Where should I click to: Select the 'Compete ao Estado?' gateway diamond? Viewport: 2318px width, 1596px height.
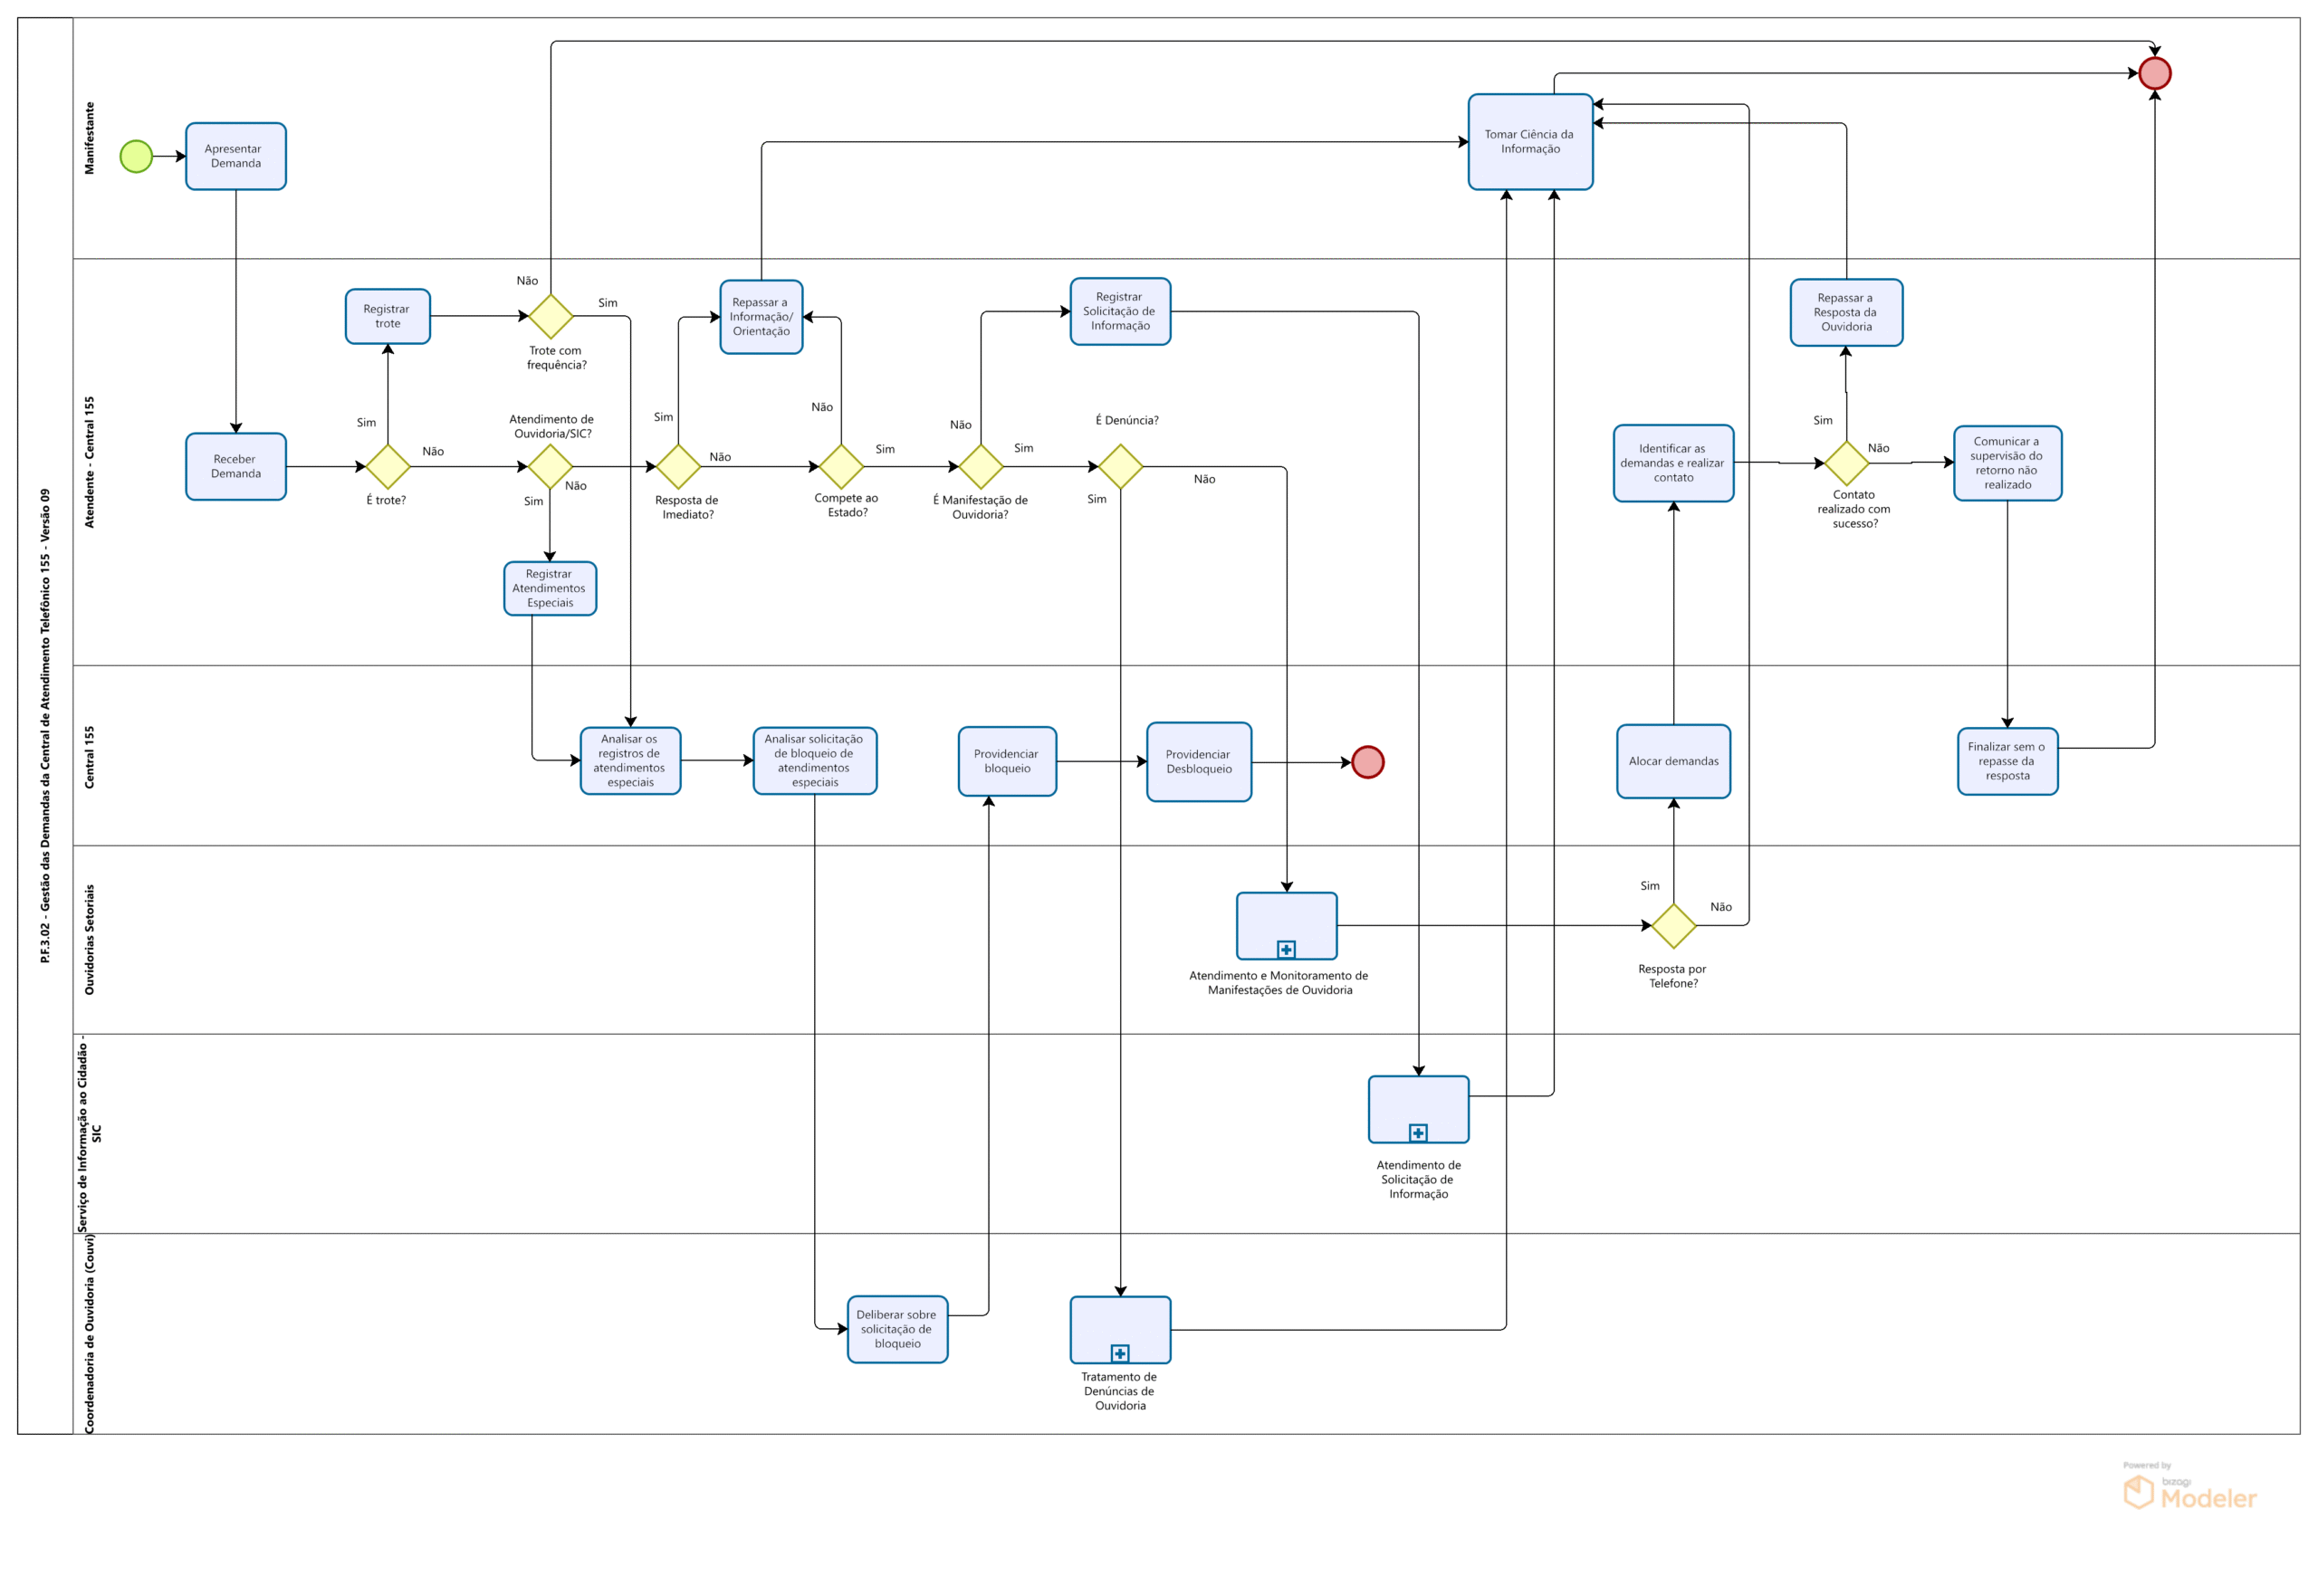coord(841,466)
